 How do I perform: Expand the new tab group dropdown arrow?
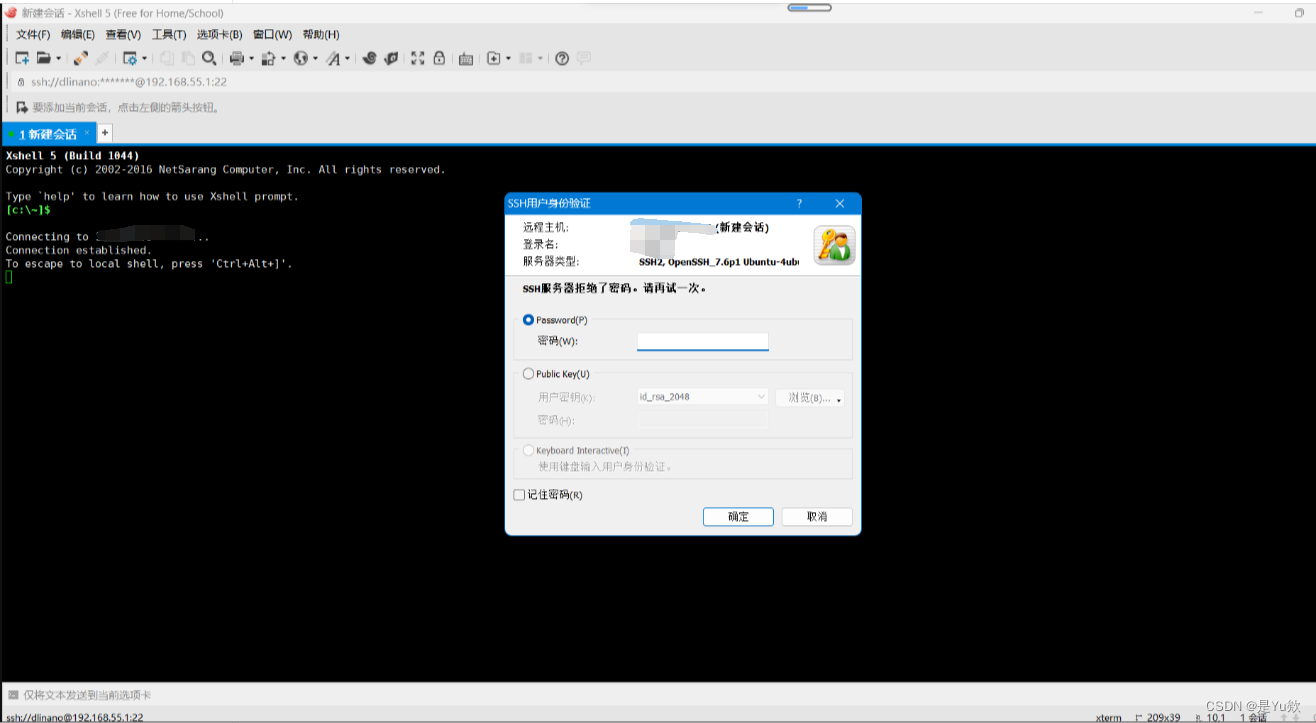click(508, 58)
